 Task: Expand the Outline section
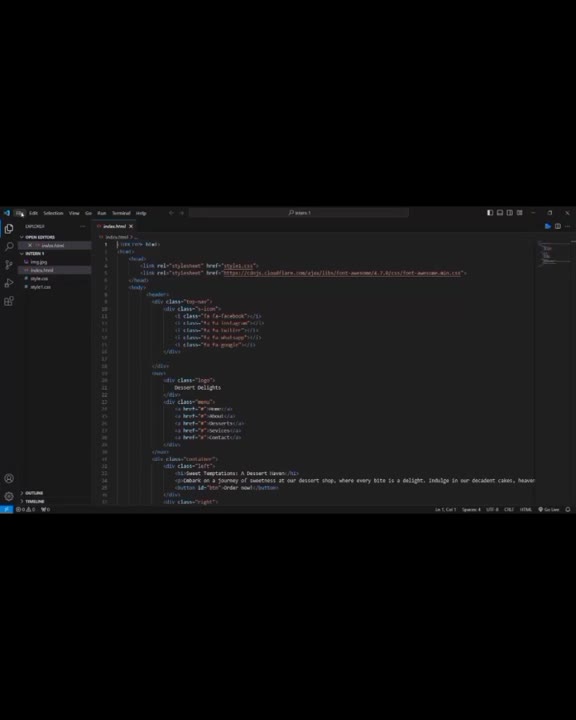(32, 493)
